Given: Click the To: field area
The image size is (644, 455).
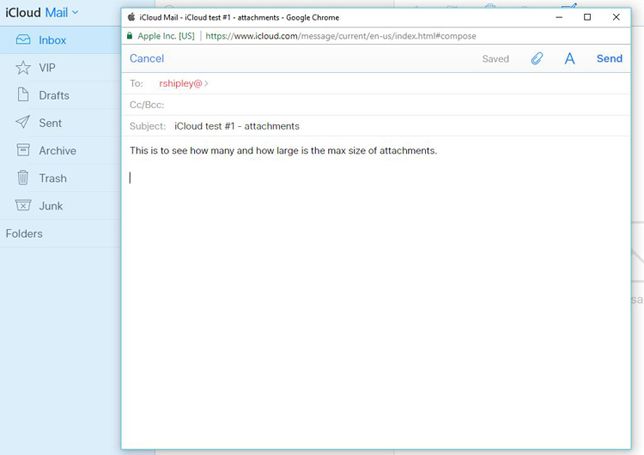Looking at the screenshot, I should click(376, 83).
